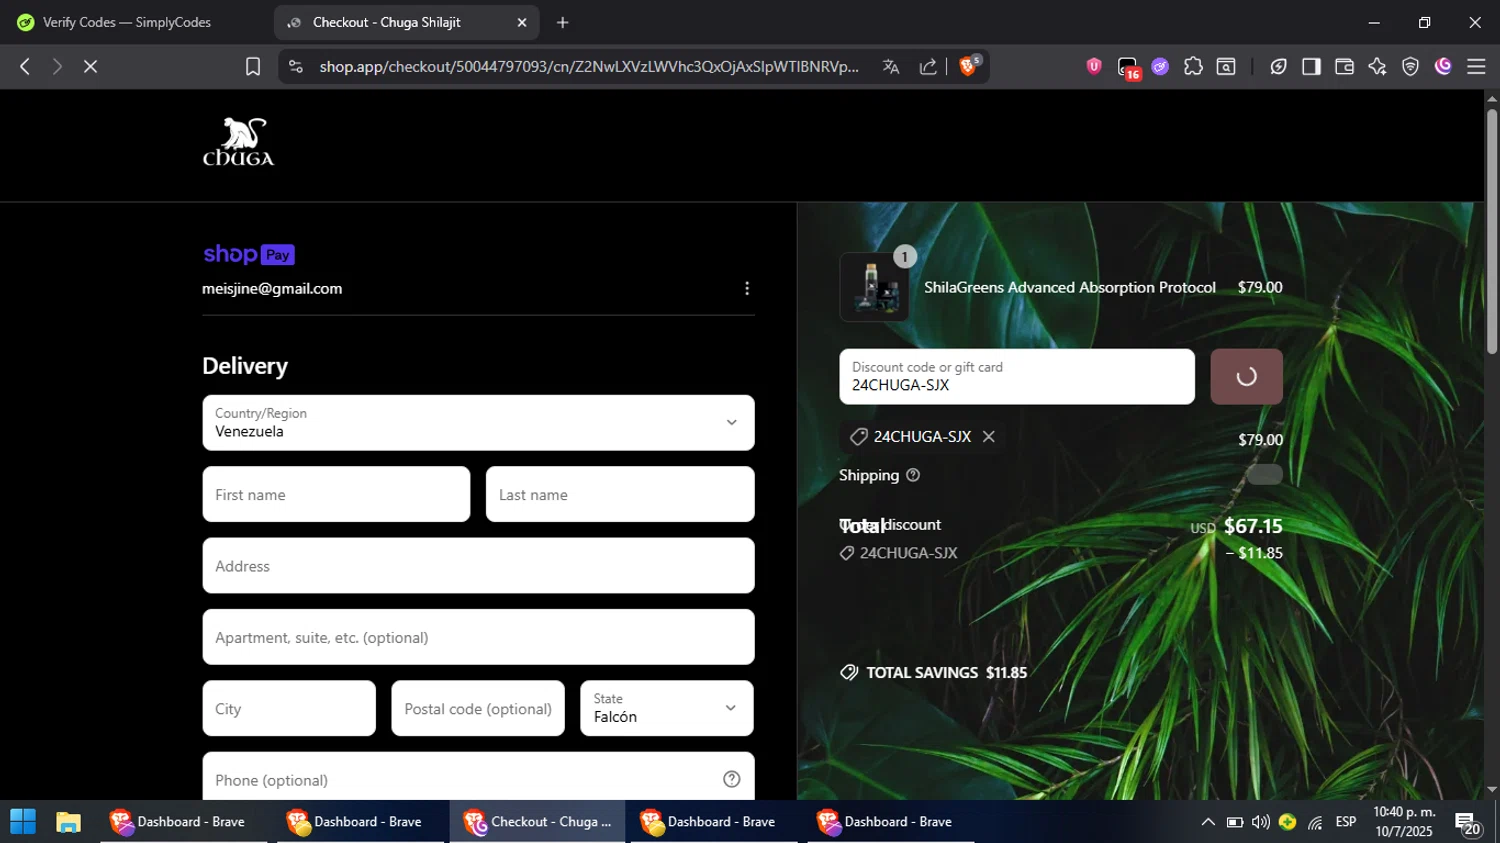Image resolution: width=1500 pixels, height=843 pixels.
Task: Open extension with red 16 badge
Action: (1129, 67)
